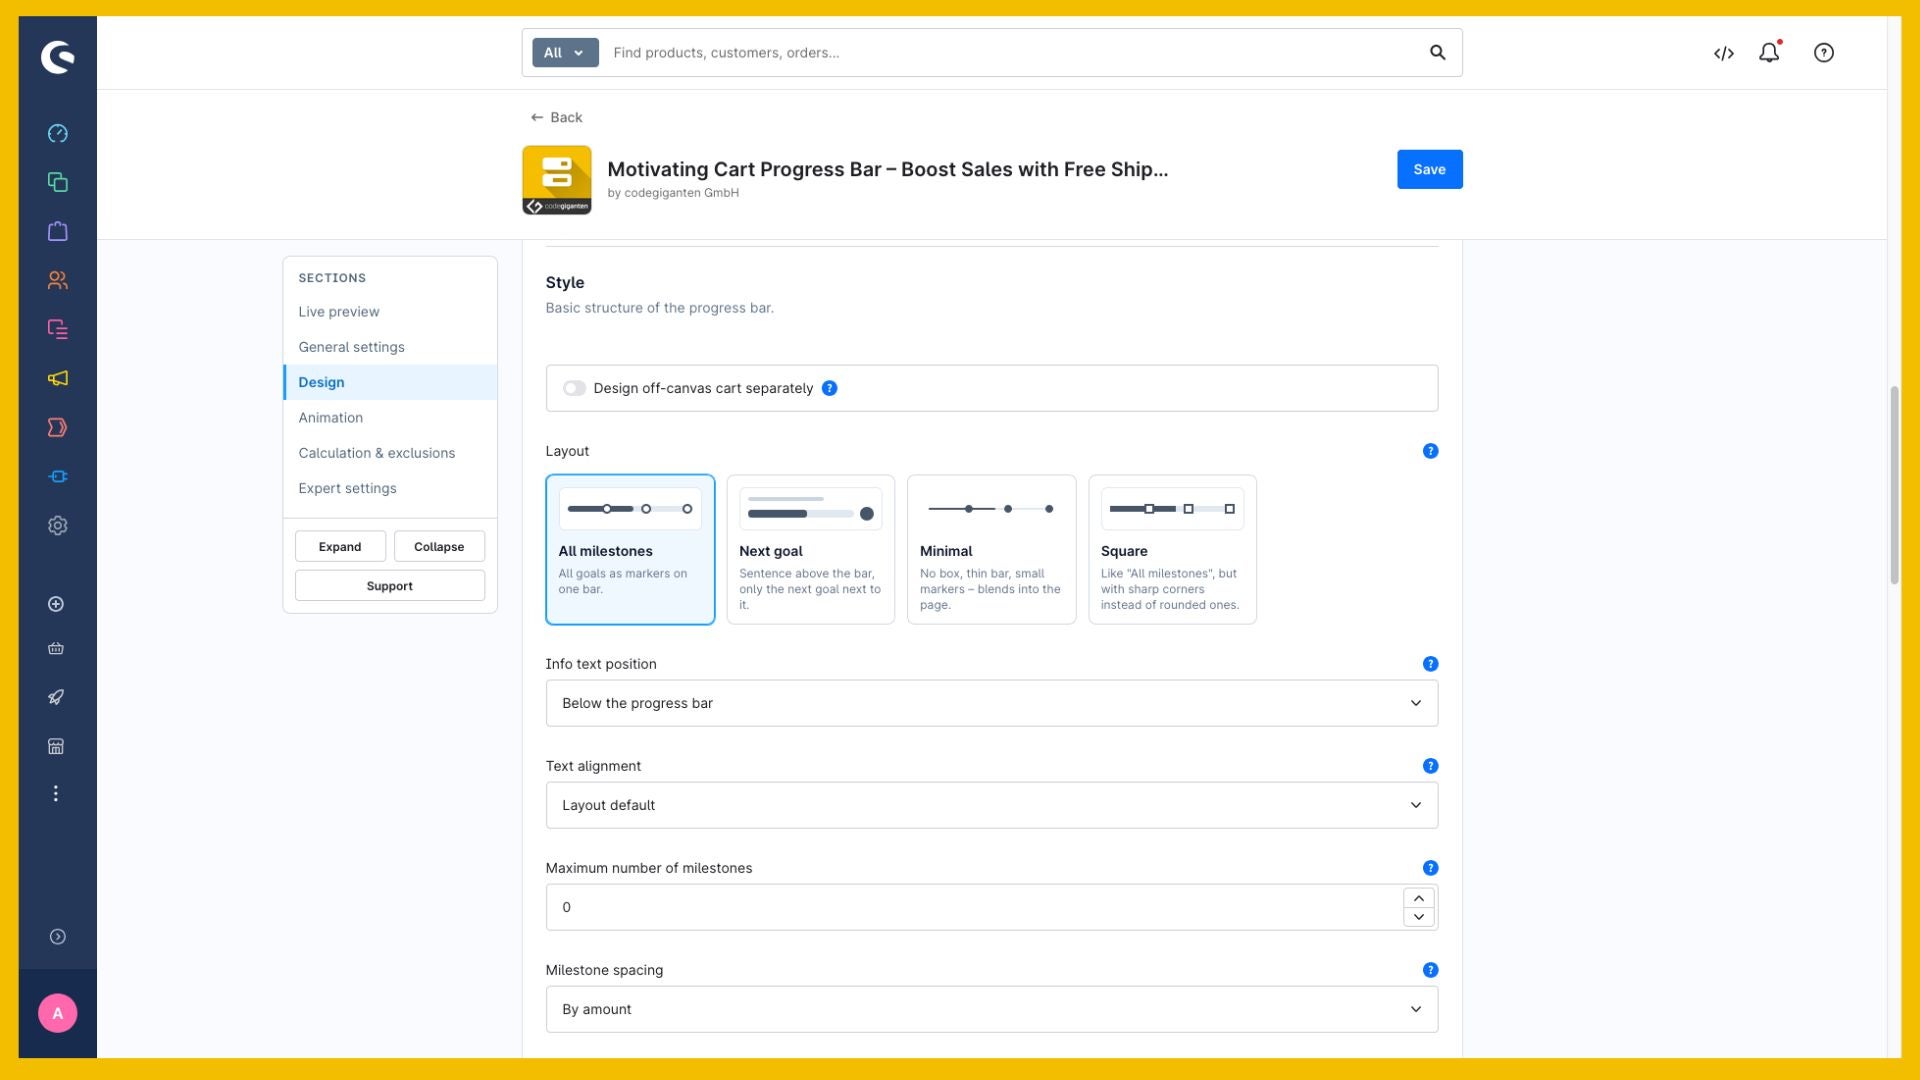Viewport: 1920px width, 1080px height.
Task: Click the Back link
Action: 556,117
